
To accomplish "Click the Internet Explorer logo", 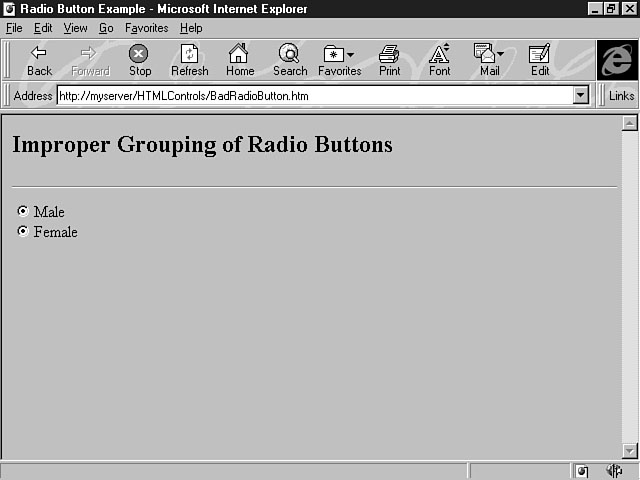I will (617, 59).
